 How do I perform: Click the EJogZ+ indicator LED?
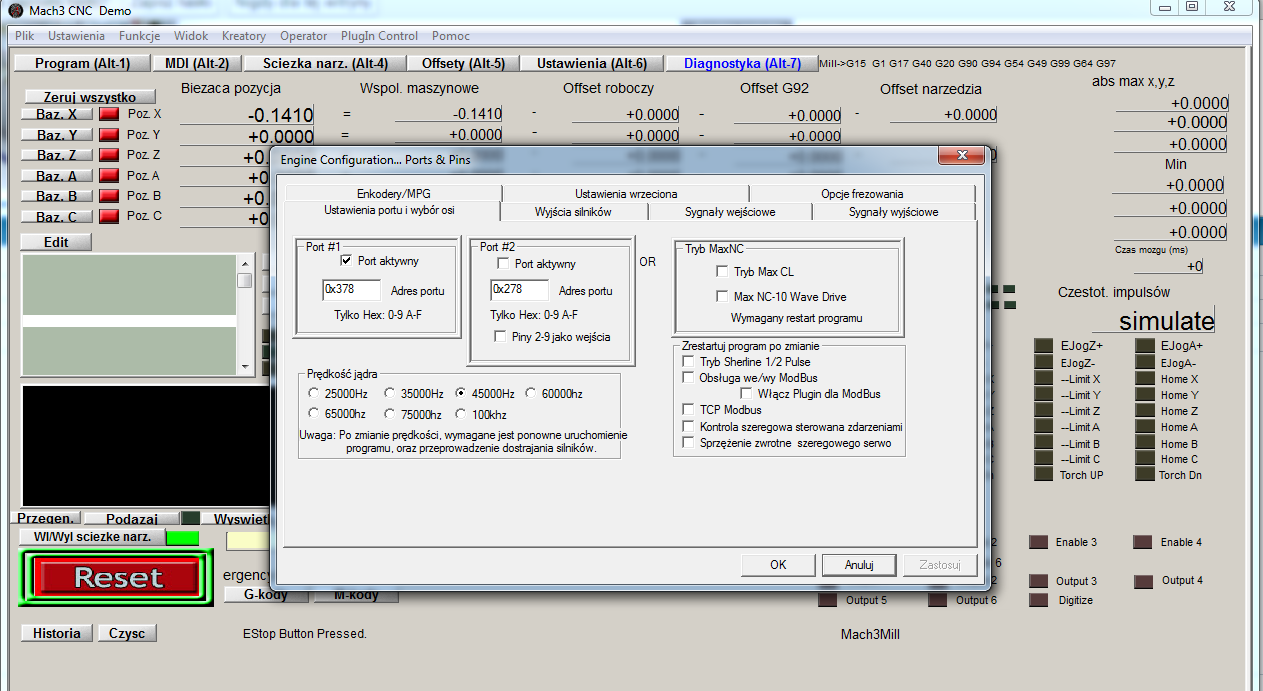[1043, 346]
